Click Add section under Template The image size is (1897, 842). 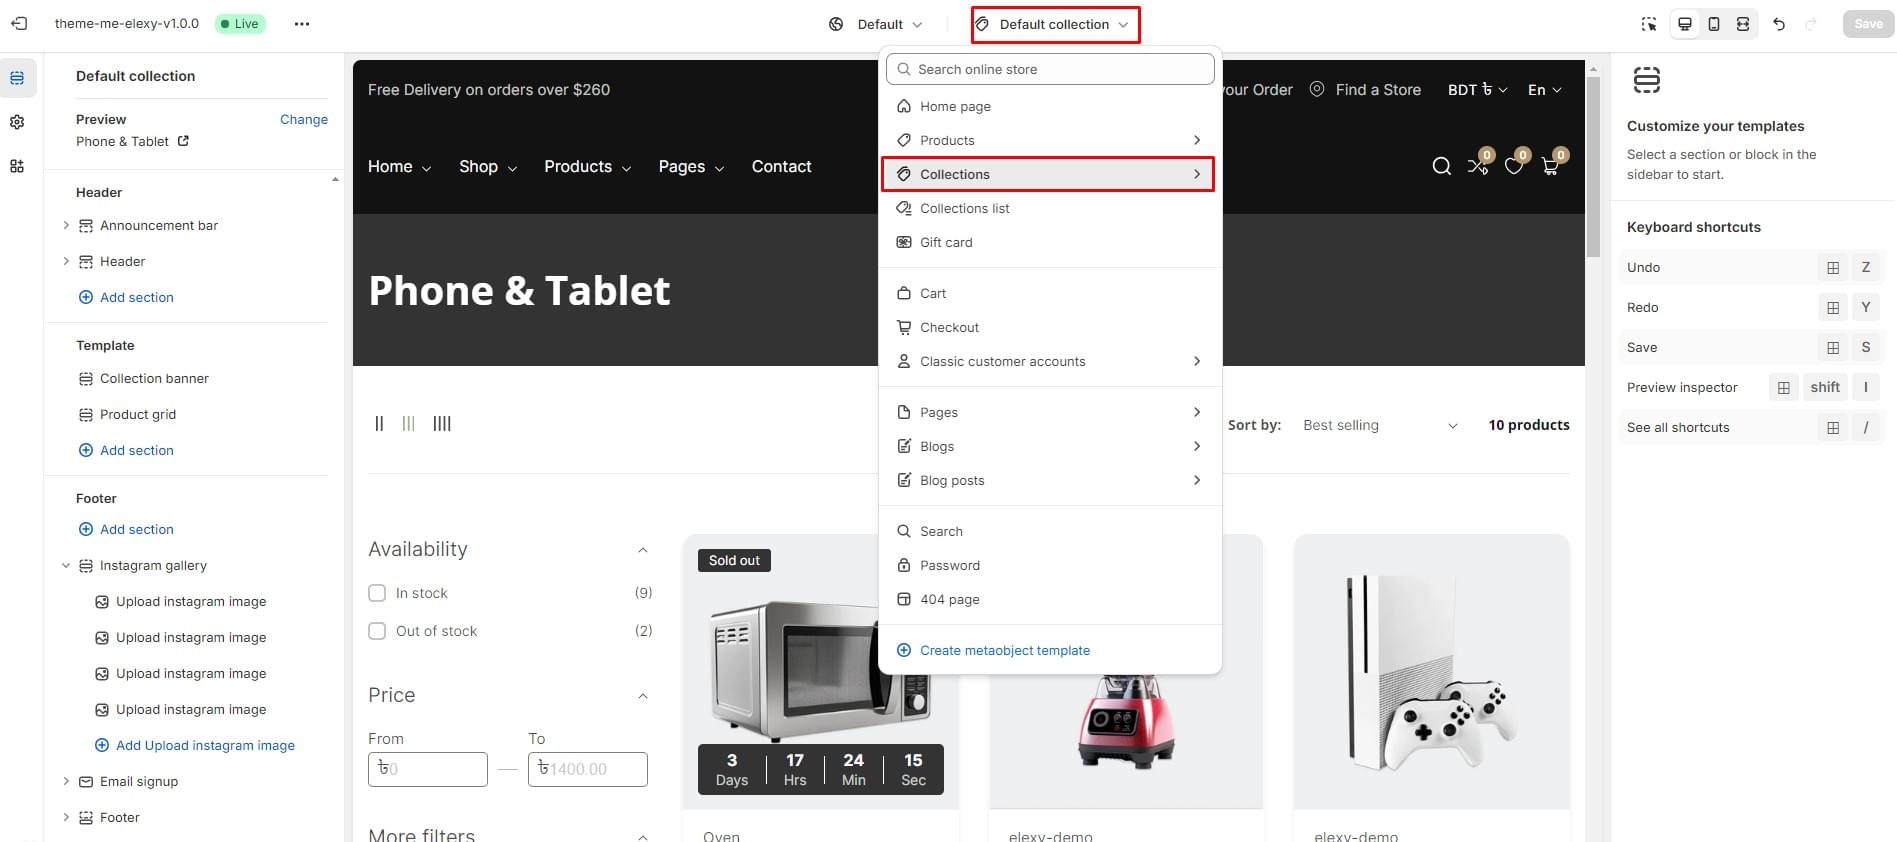point(126,450)
